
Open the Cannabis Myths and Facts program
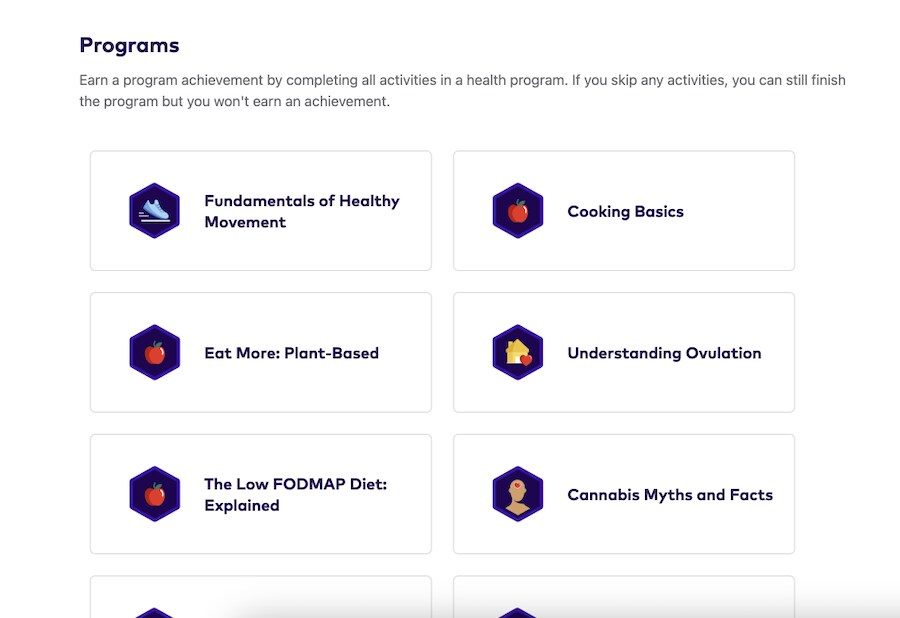pyautogui.click(x=623, y=493)
